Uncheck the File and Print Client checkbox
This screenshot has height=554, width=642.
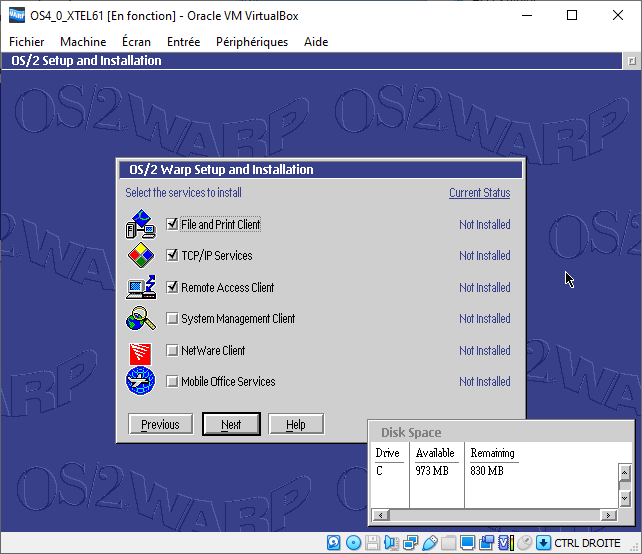click(172, 225)
